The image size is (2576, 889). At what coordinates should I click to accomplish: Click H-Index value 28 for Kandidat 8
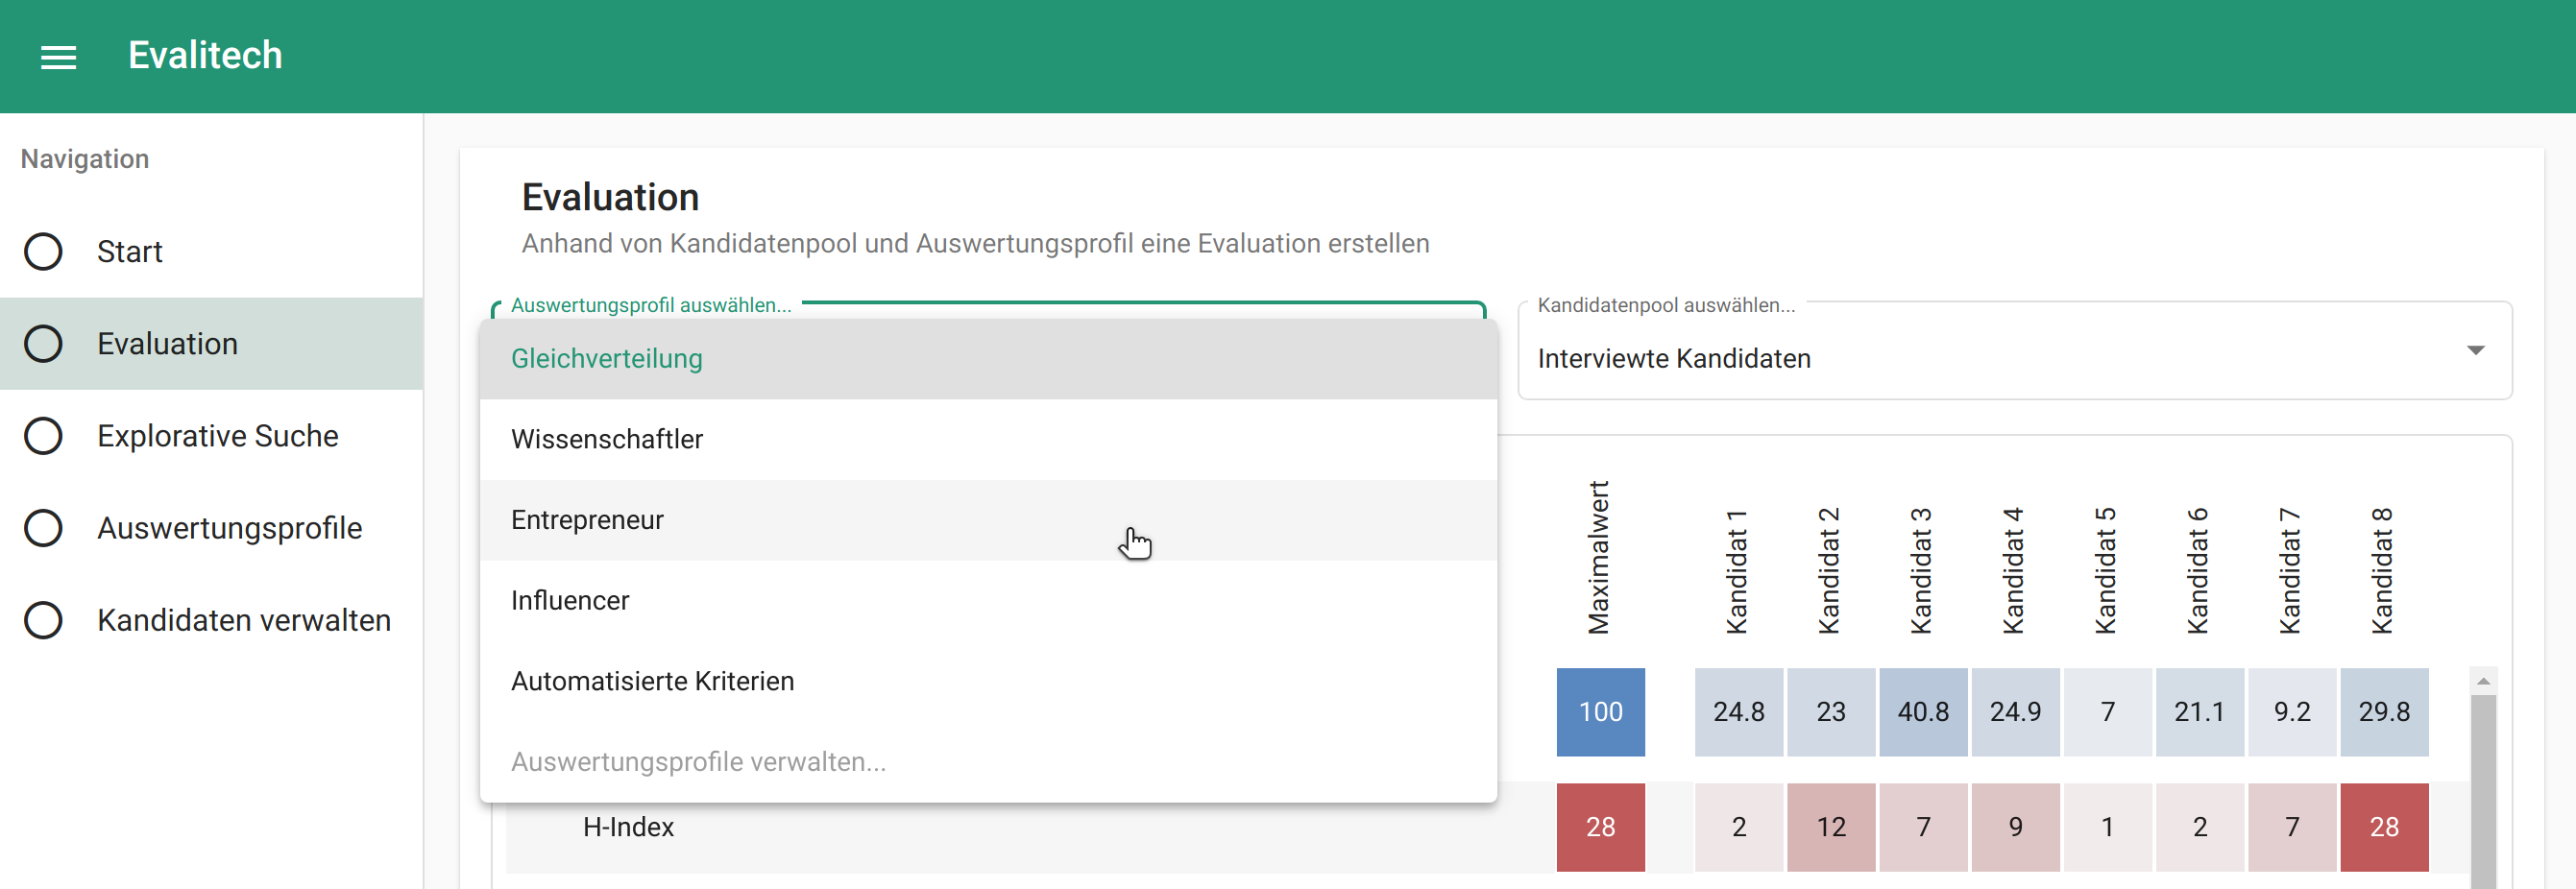2384,827
